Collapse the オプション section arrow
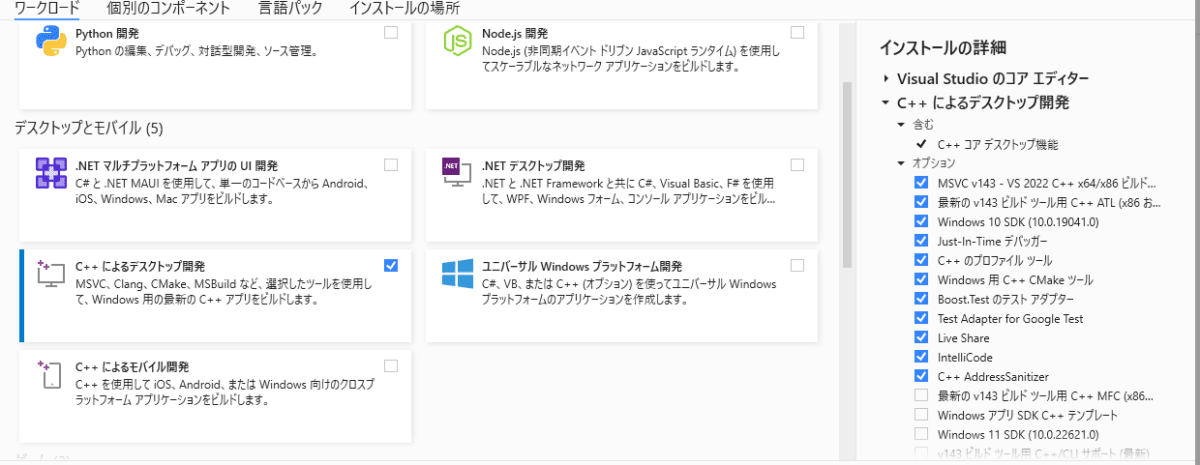The image size is (1200, 465). [901, 163]
